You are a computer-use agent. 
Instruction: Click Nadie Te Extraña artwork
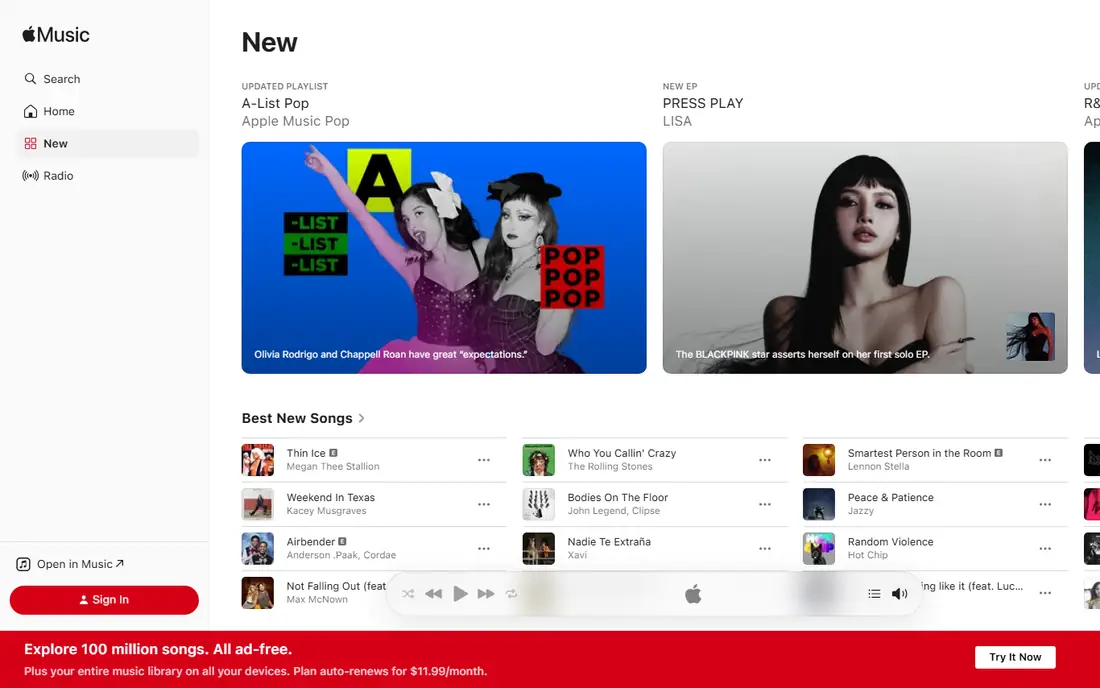[539, 548]
